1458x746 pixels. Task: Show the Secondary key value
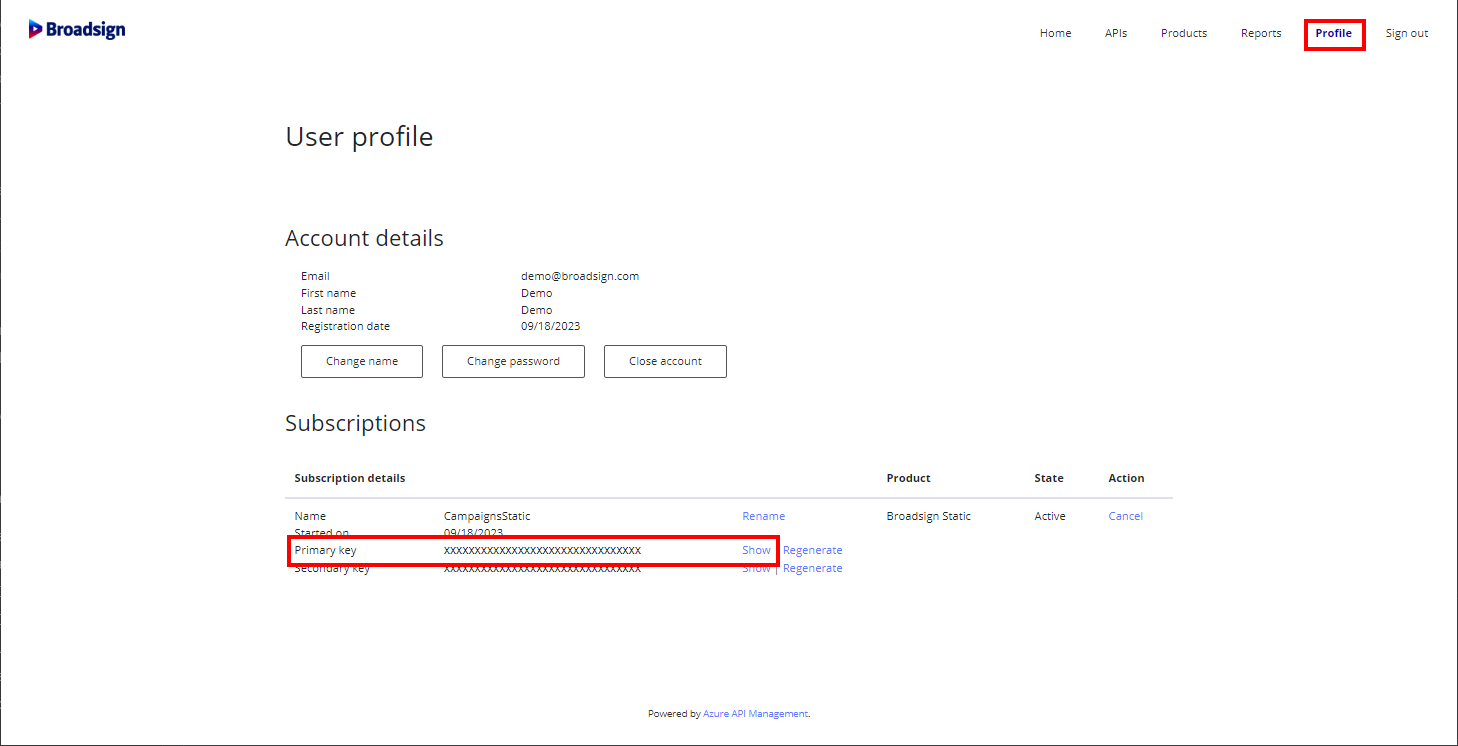click(756, 568)
